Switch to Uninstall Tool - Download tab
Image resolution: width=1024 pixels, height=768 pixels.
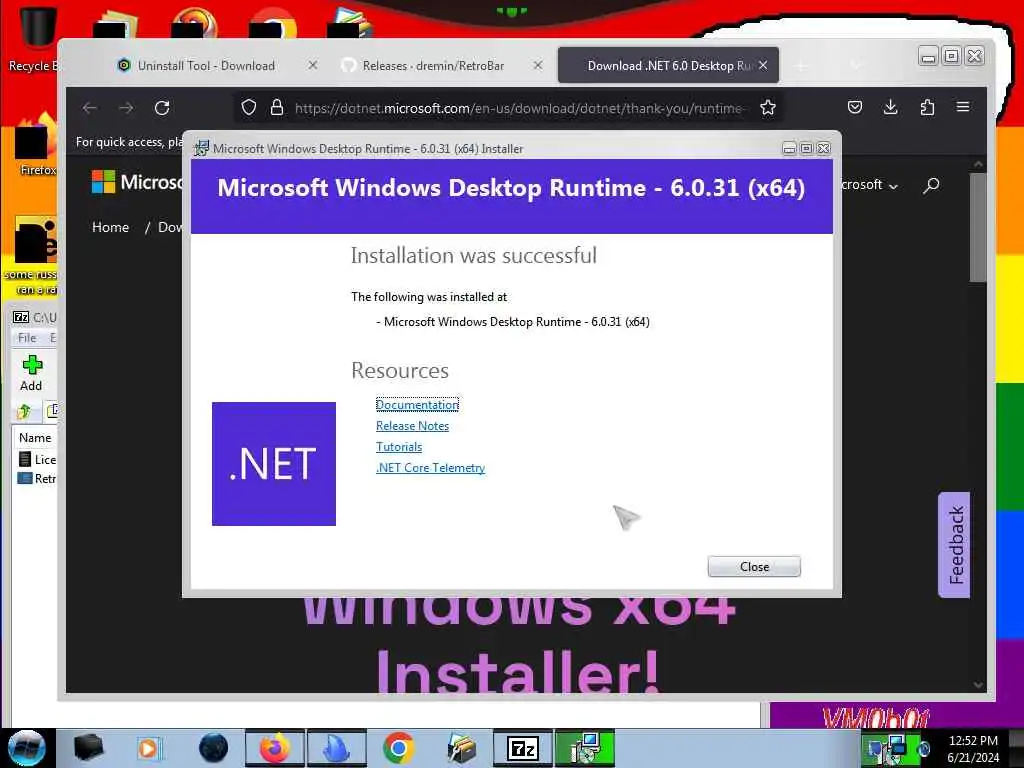pyautogui.click(x=206, y=65)
